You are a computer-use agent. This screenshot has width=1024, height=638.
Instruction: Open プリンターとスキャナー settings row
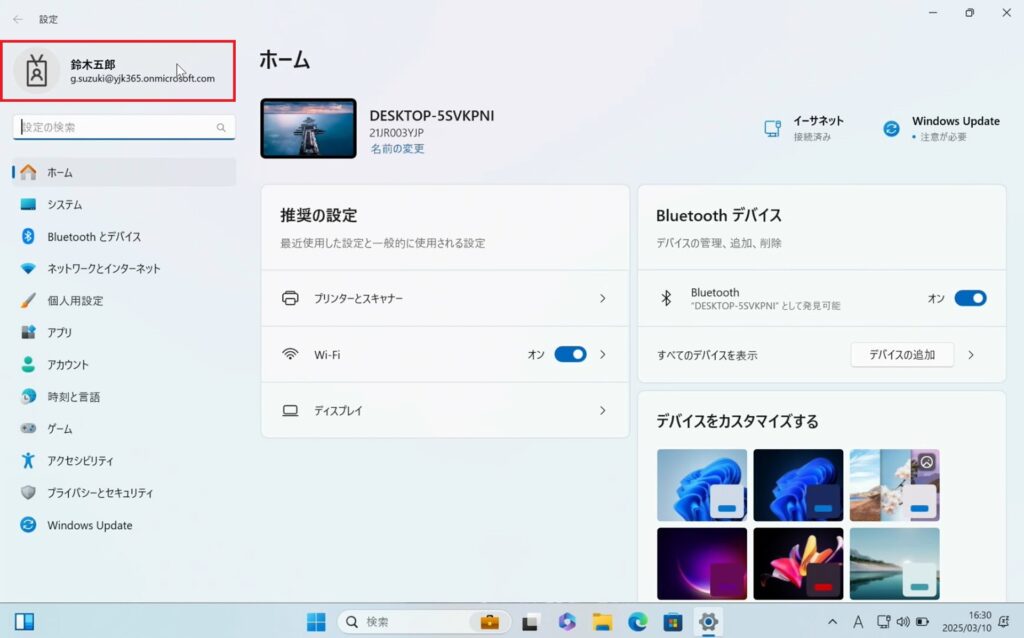[445, 298]
